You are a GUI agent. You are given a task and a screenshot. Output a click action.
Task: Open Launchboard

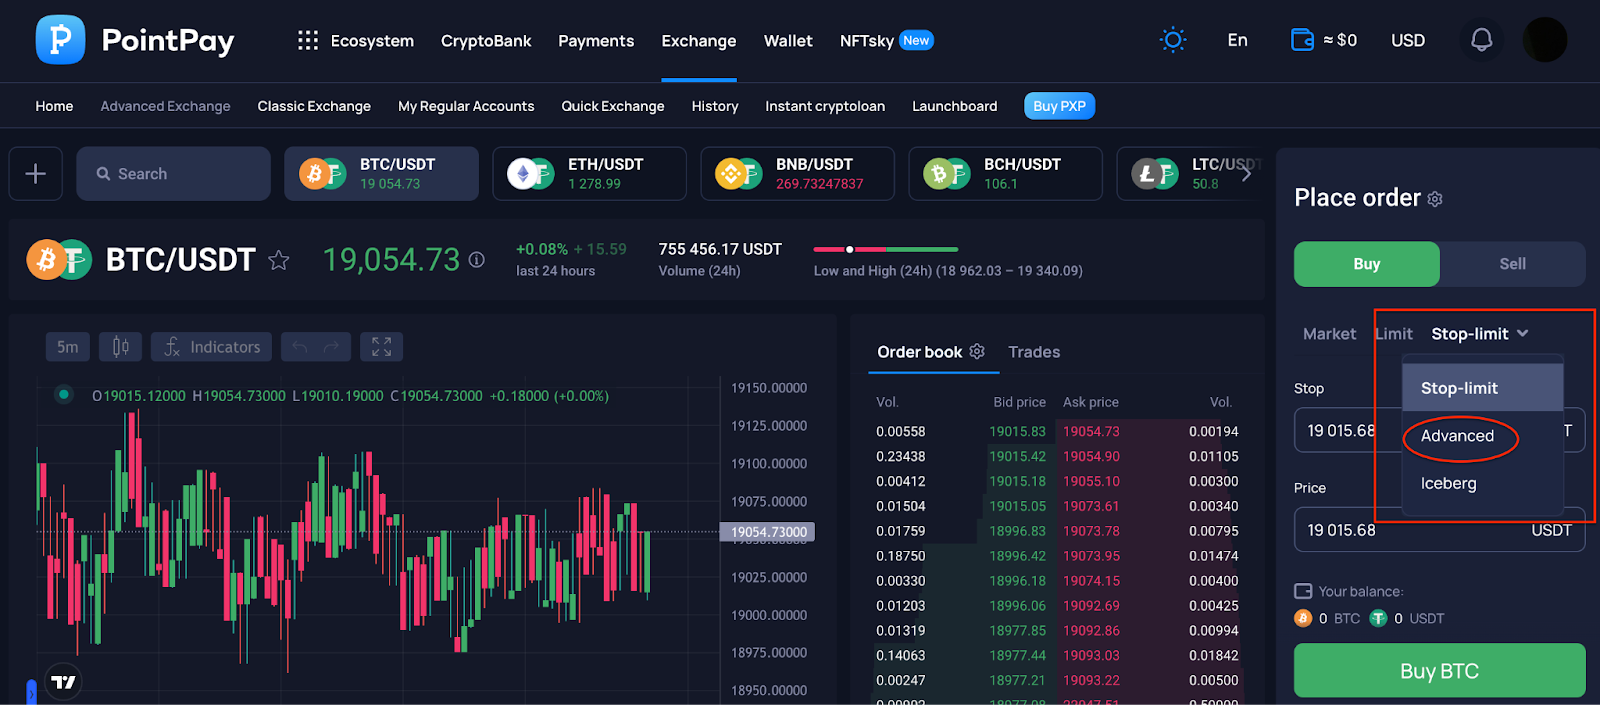(x=955, y=106)
